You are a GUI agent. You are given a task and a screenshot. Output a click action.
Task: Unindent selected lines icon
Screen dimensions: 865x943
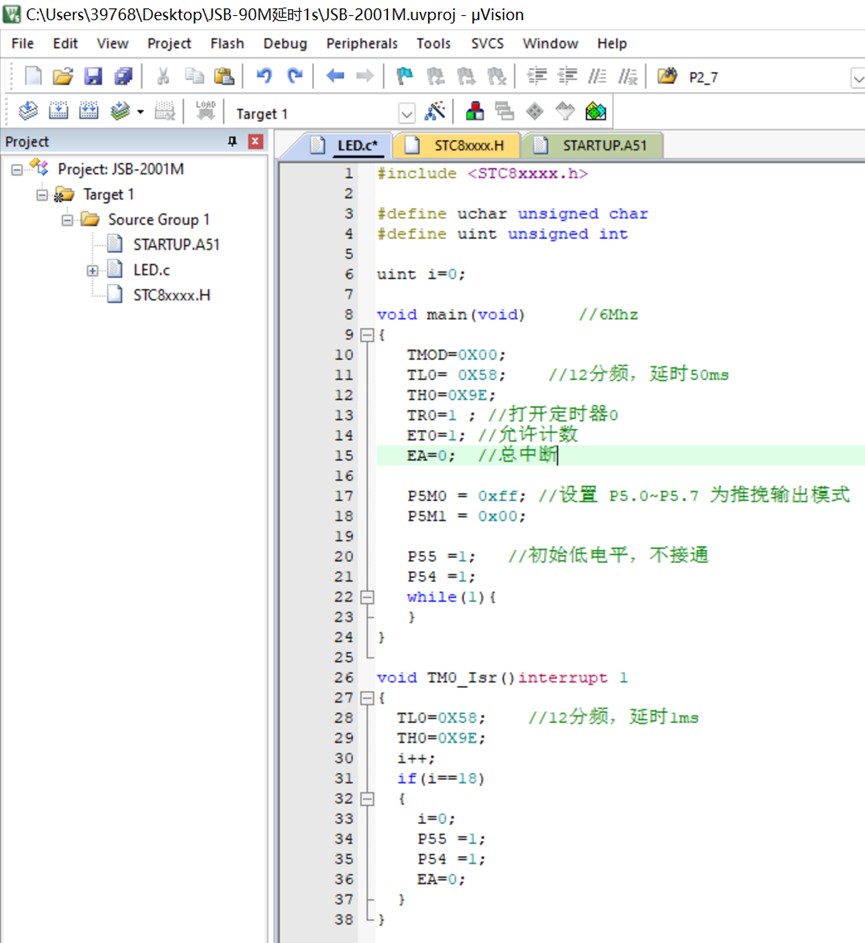[x=567, y=76]
